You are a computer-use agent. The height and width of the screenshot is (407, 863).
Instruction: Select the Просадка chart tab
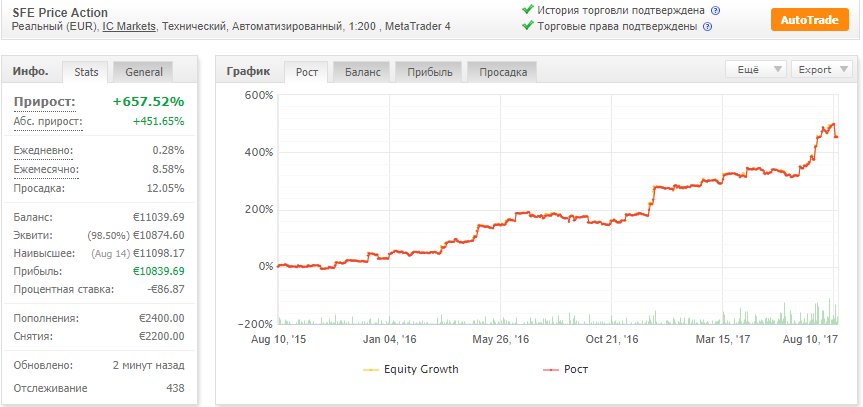tap(502, 72)
